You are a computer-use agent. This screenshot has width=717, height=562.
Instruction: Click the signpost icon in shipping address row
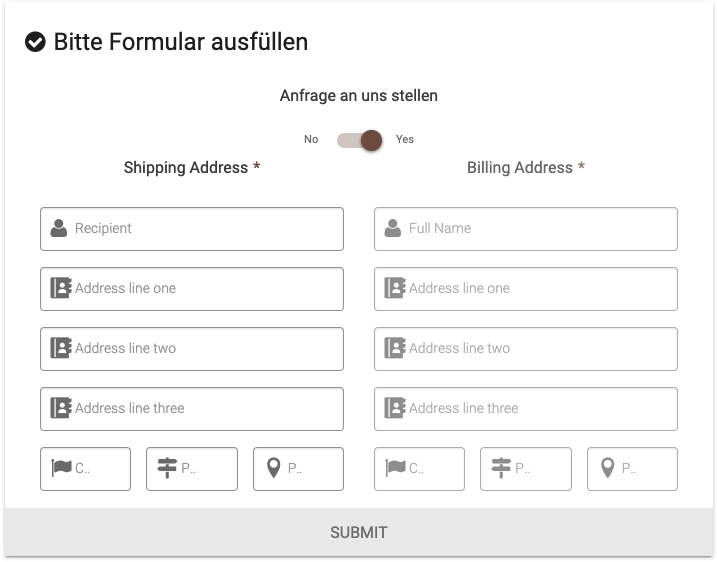pos(167,468)
